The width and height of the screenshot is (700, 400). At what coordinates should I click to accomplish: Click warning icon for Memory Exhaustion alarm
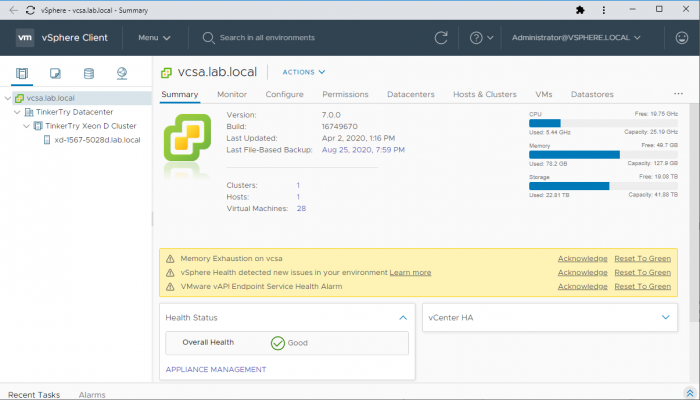pos(170,258)
